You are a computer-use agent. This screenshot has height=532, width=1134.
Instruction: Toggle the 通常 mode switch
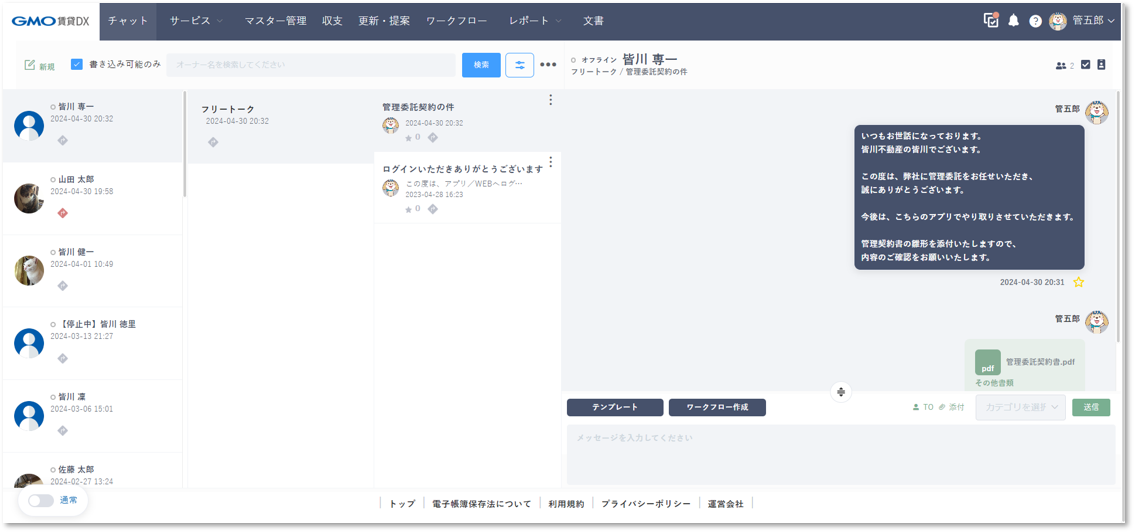(x=40, y=500)
